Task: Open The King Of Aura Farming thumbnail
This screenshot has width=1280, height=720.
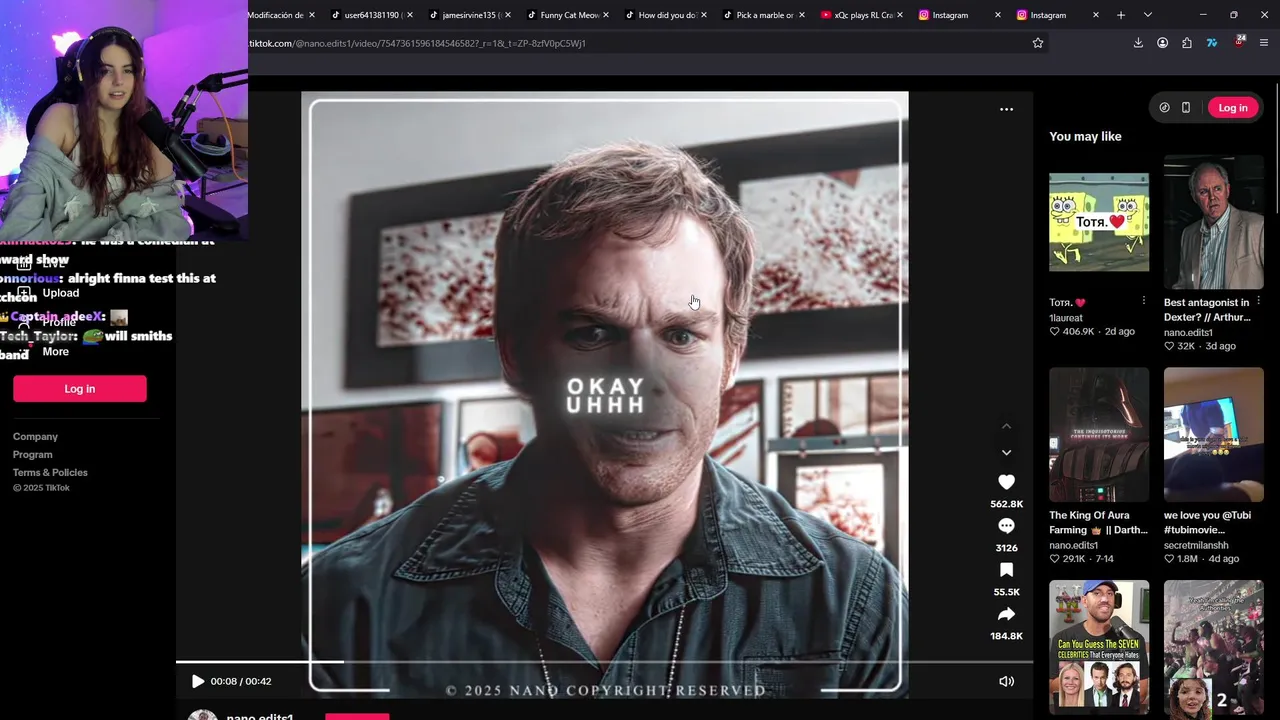Action: click(x=1099, y=435)
